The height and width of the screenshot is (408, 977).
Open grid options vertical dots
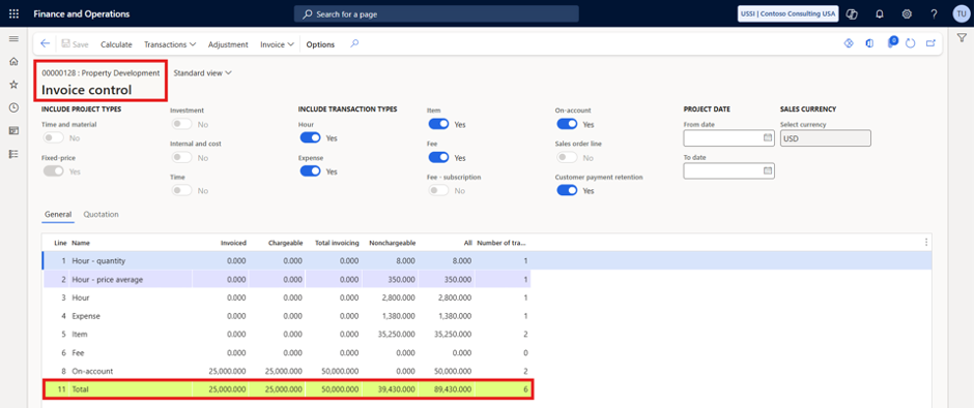[926, 242]
